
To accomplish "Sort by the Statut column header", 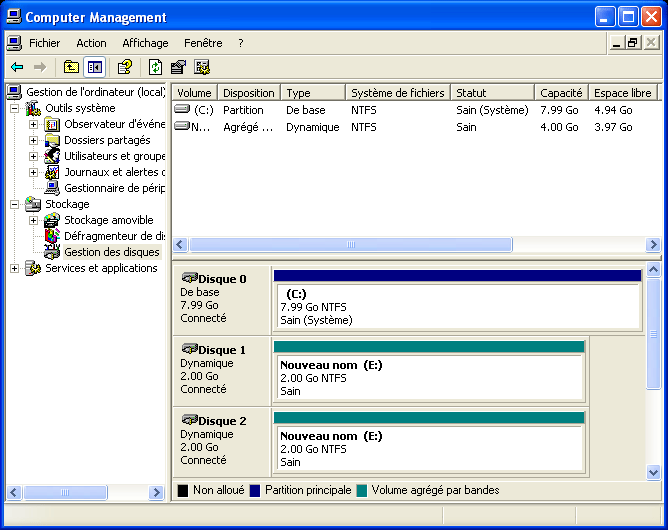I will (492, 93).
